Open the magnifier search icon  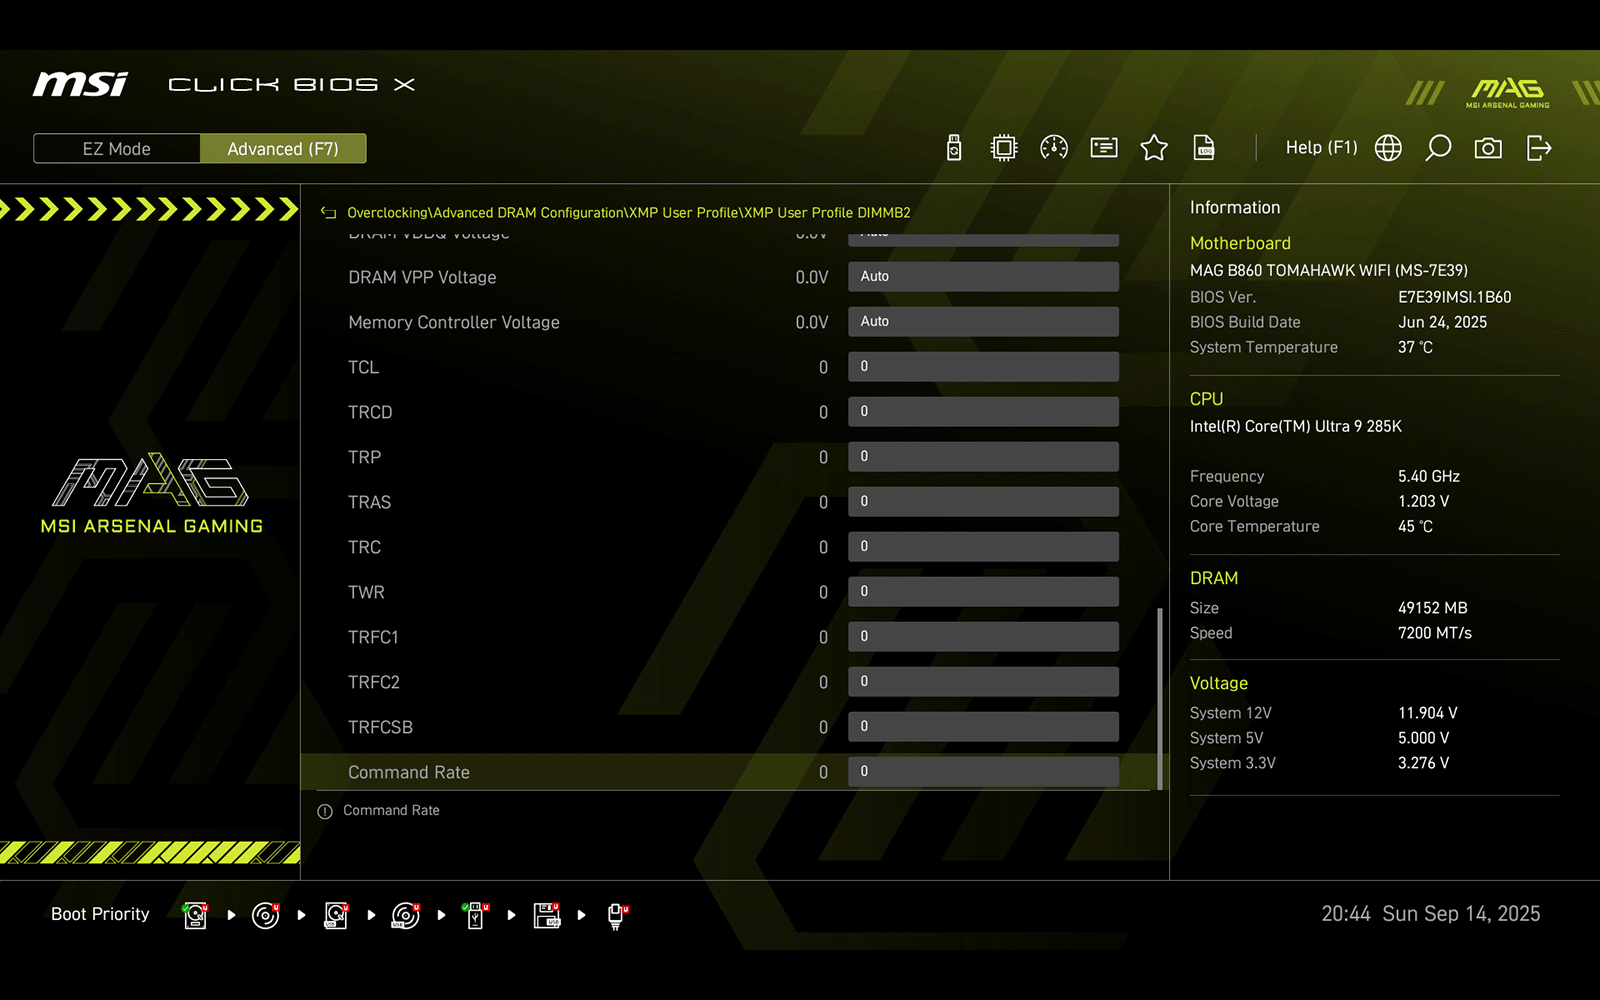pyautogui.click(x=1438, y=148)
